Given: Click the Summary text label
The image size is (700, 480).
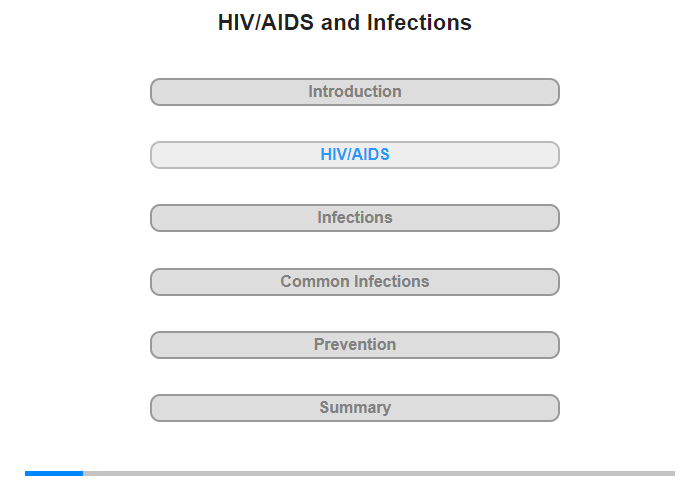Looking at the screenshot, I should pyautogui.click(x=355, y=408).
